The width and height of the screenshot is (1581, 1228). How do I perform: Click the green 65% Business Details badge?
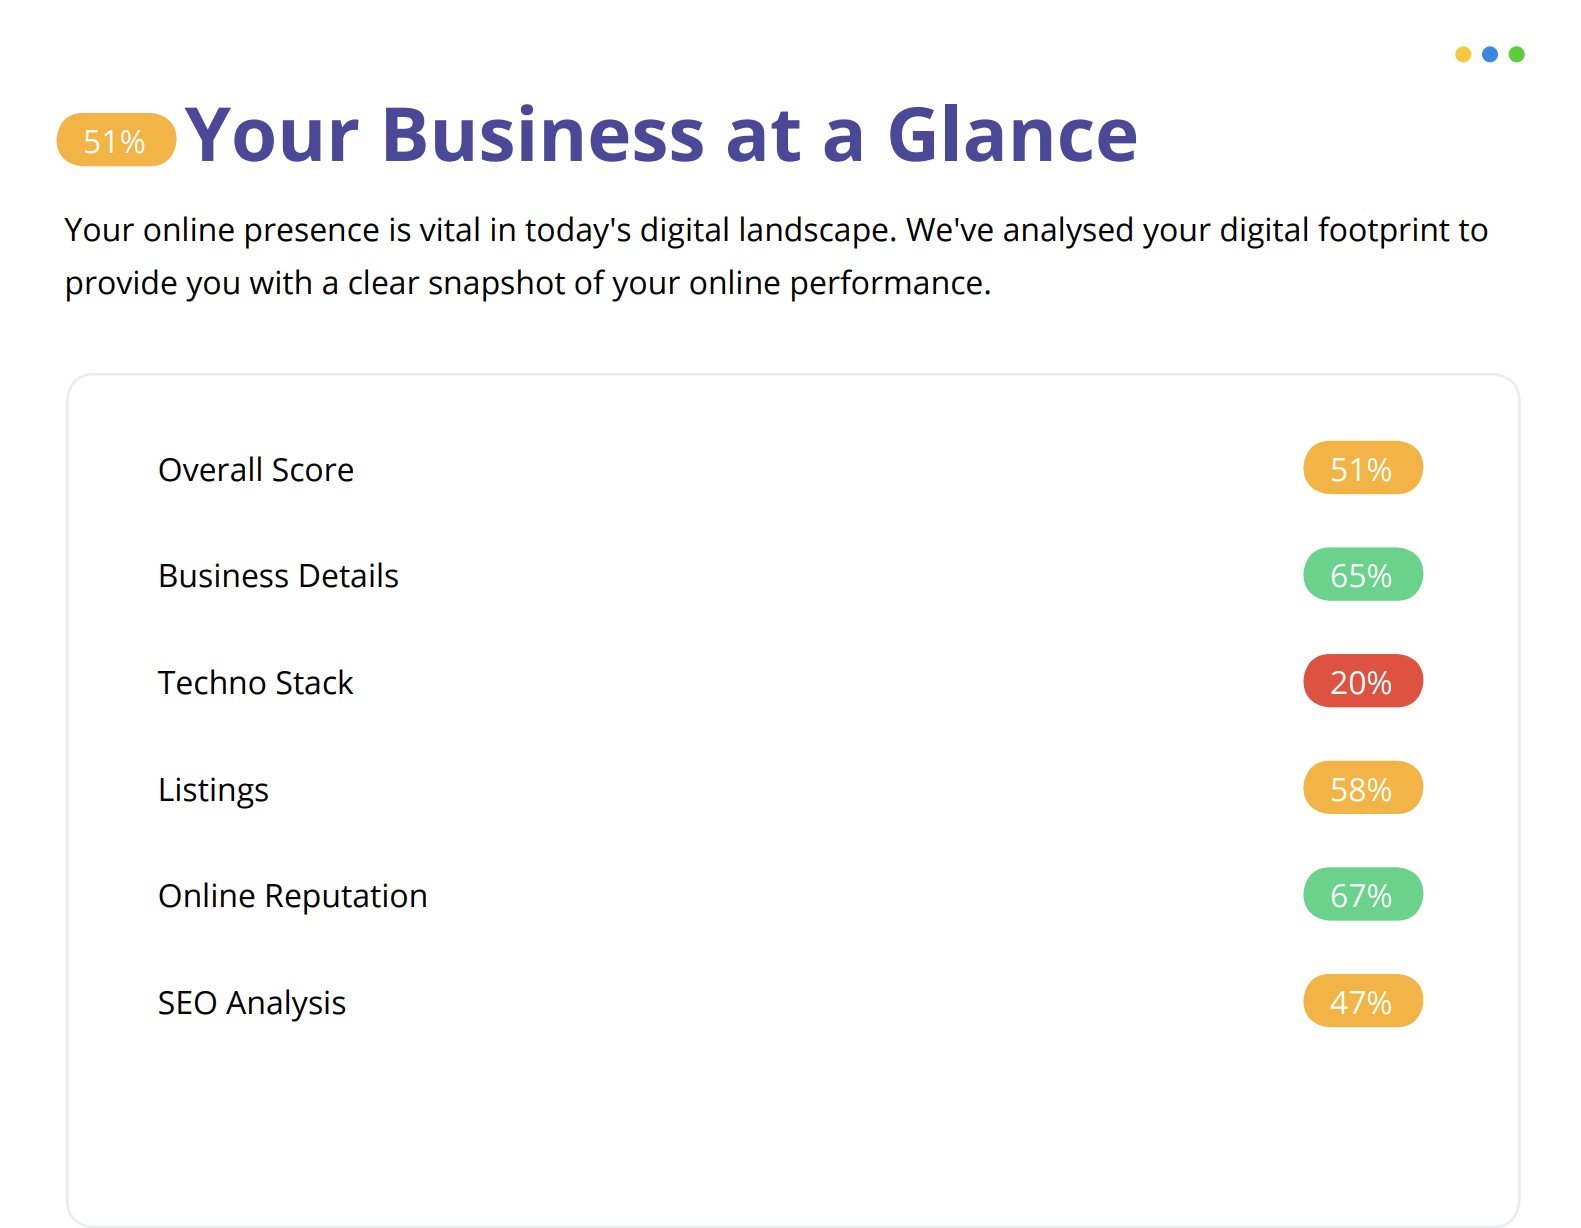(1361, 575)
